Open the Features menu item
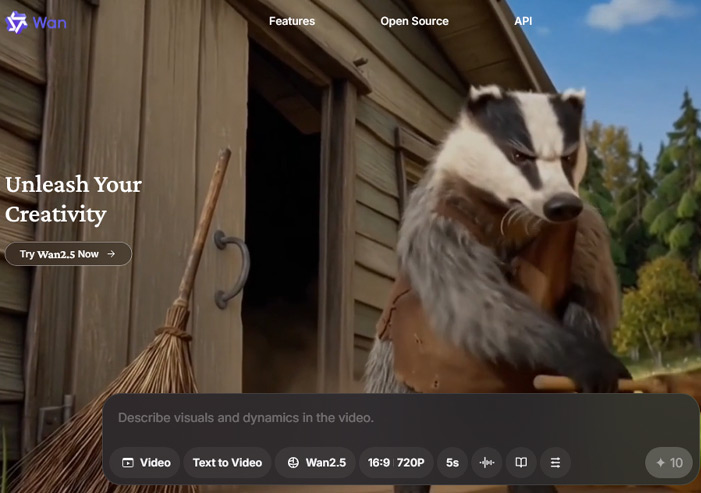Image resolution: width=701 pixels, height=493 pixels. (x=292, y=21)
